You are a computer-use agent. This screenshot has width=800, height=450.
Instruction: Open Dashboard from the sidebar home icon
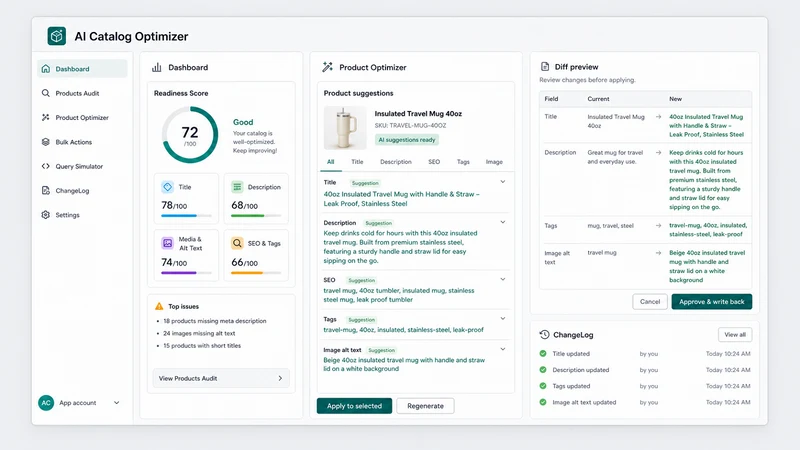(45, 69)
